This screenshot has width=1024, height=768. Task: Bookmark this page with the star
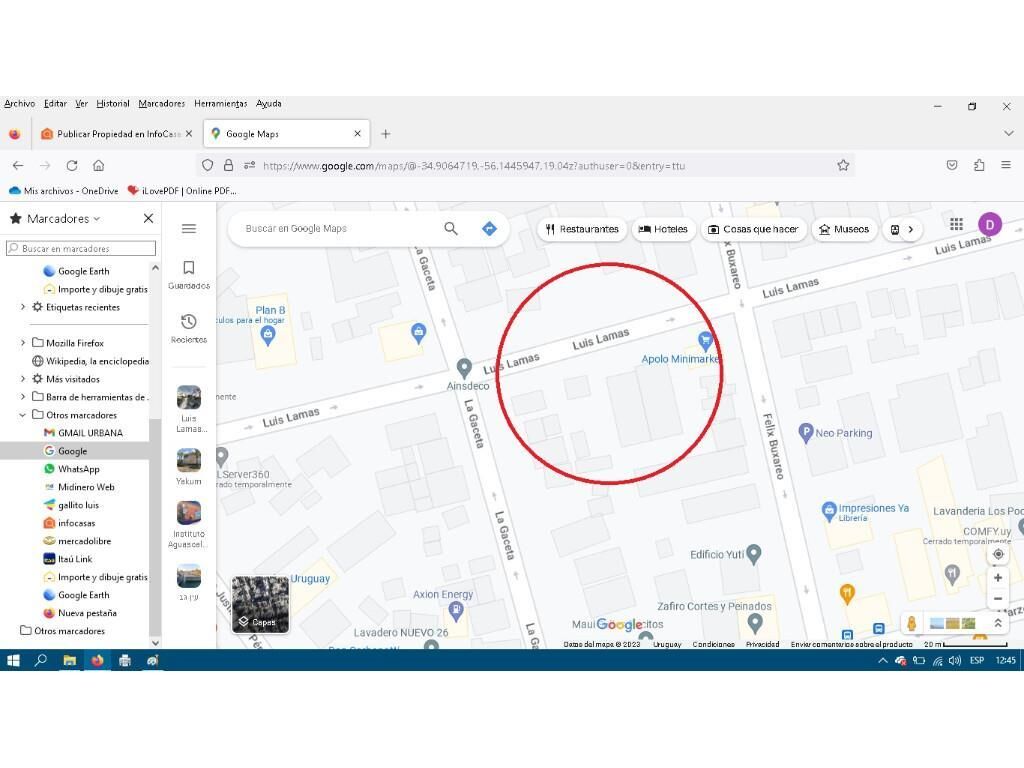843,165
